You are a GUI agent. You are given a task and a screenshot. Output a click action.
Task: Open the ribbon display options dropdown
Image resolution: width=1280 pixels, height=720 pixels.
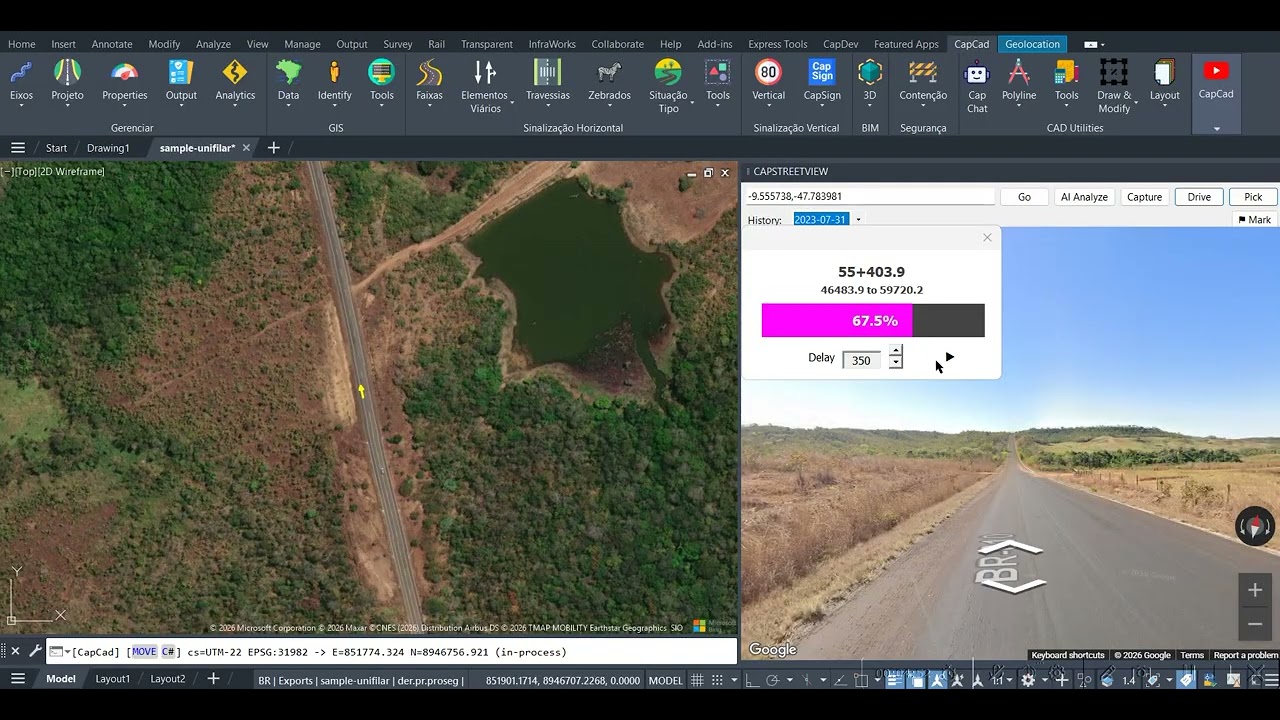(x=1102, y=44)
